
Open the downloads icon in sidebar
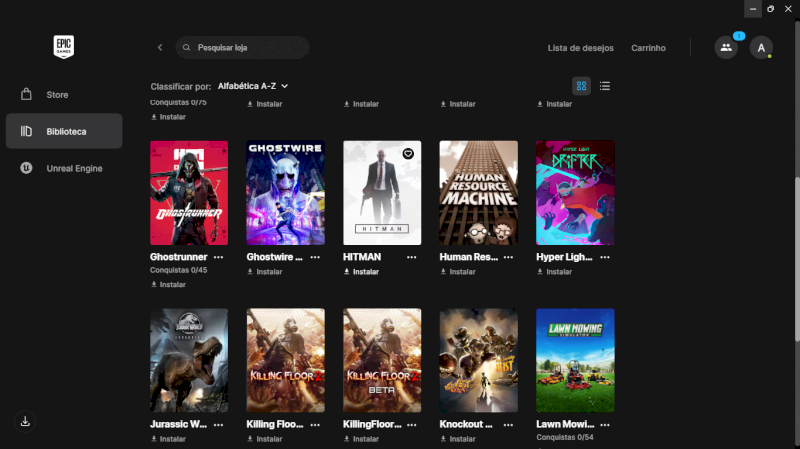click(x=26, y=421)
